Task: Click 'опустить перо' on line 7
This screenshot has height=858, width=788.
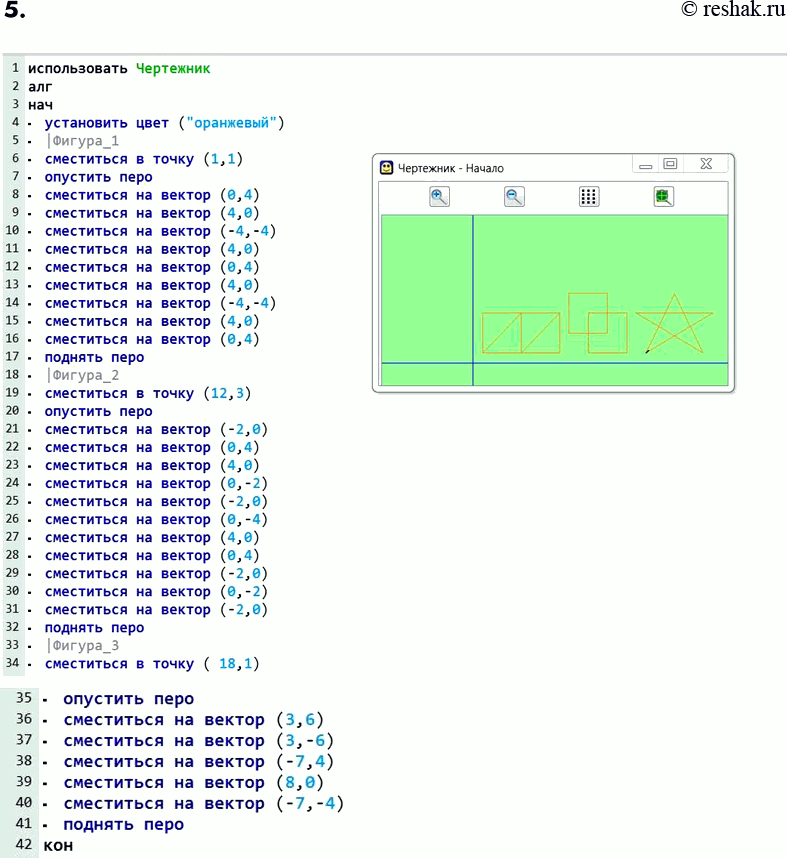Action: click(x=98, y=177)
